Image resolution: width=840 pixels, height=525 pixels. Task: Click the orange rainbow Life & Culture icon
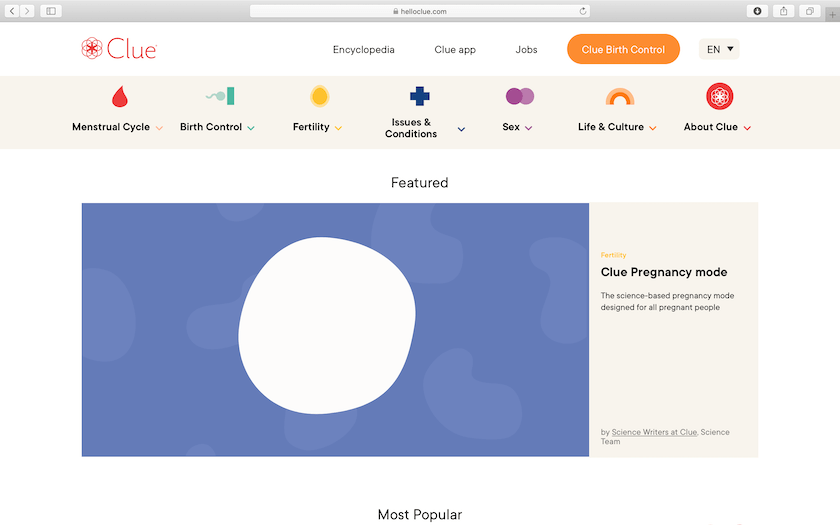tap(620, 96)
